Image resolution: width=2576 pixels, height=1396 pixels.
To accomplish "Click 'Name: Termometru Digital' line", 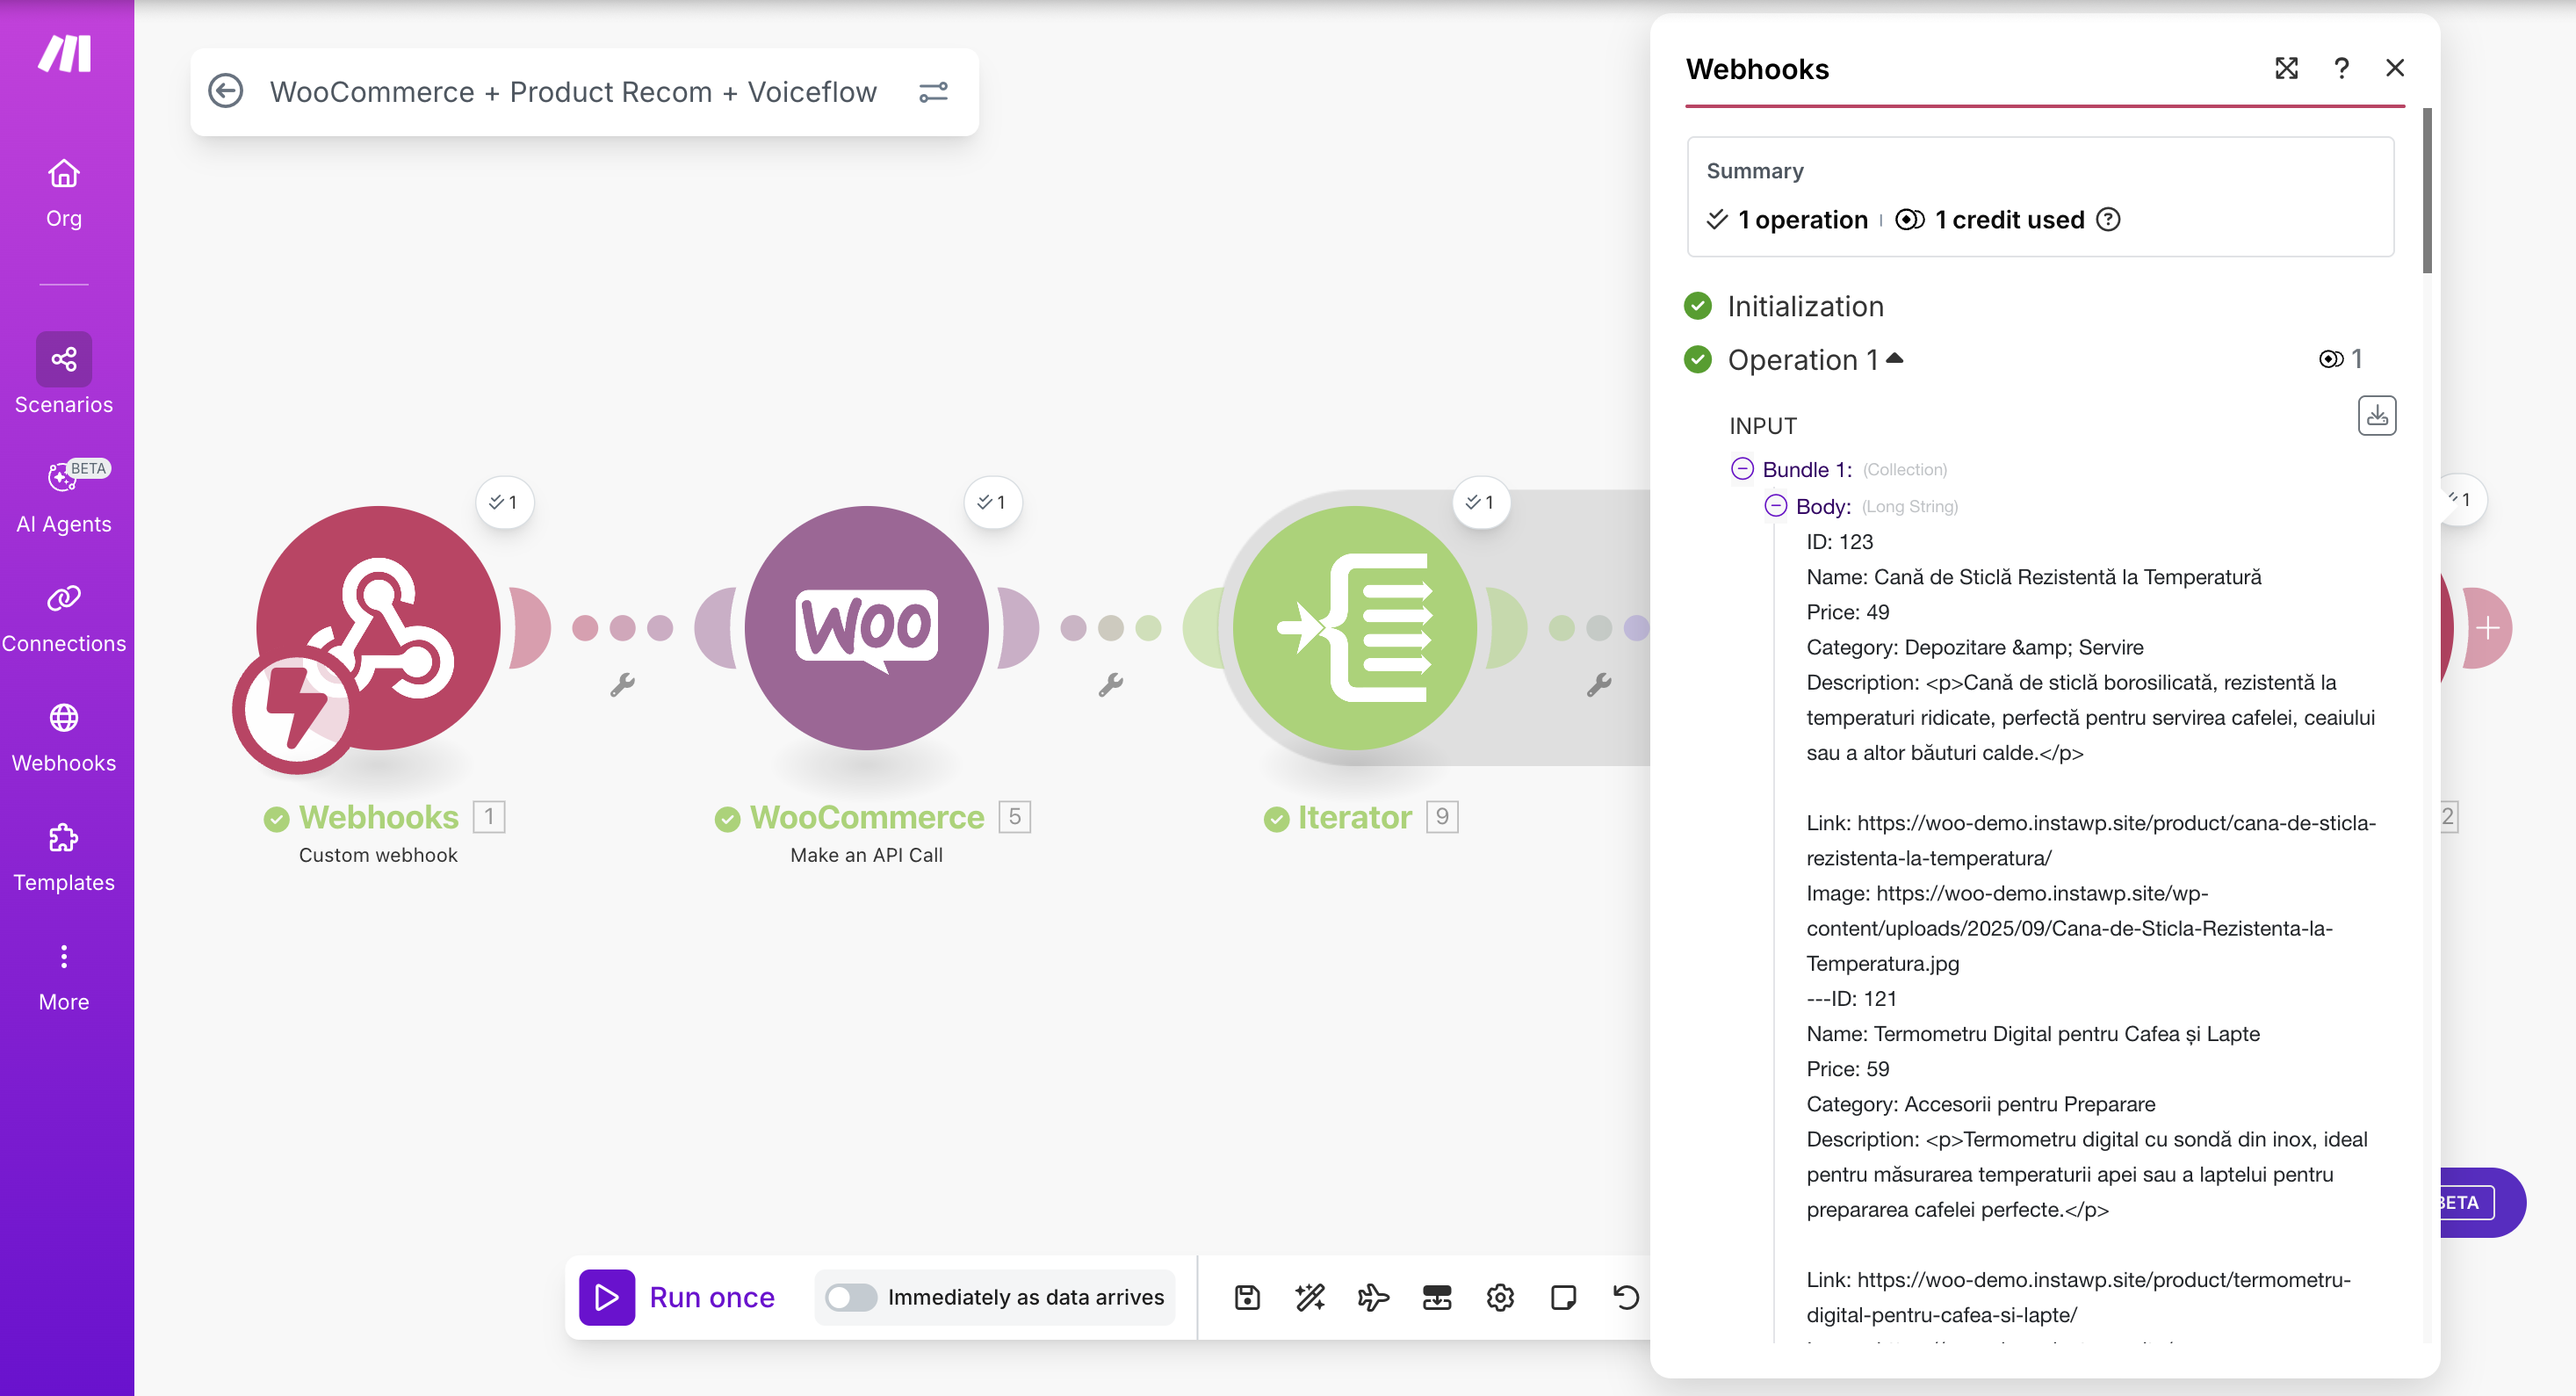I will click(x=2032, y=1033).
